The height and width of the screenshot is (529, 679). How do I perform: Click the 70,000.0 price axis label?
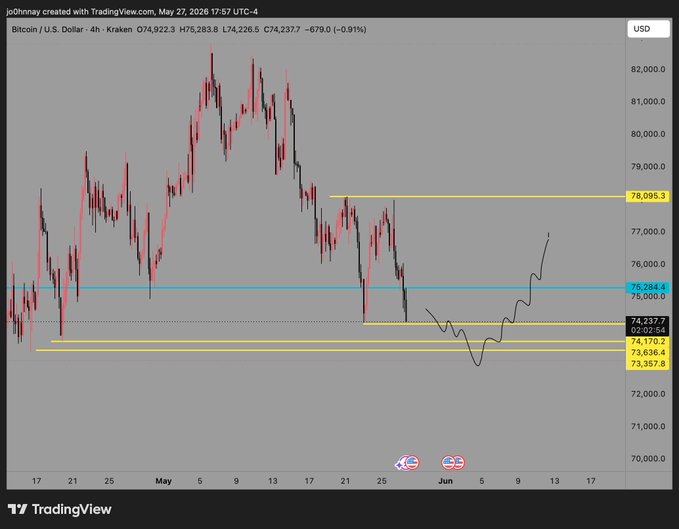point(648,459)
